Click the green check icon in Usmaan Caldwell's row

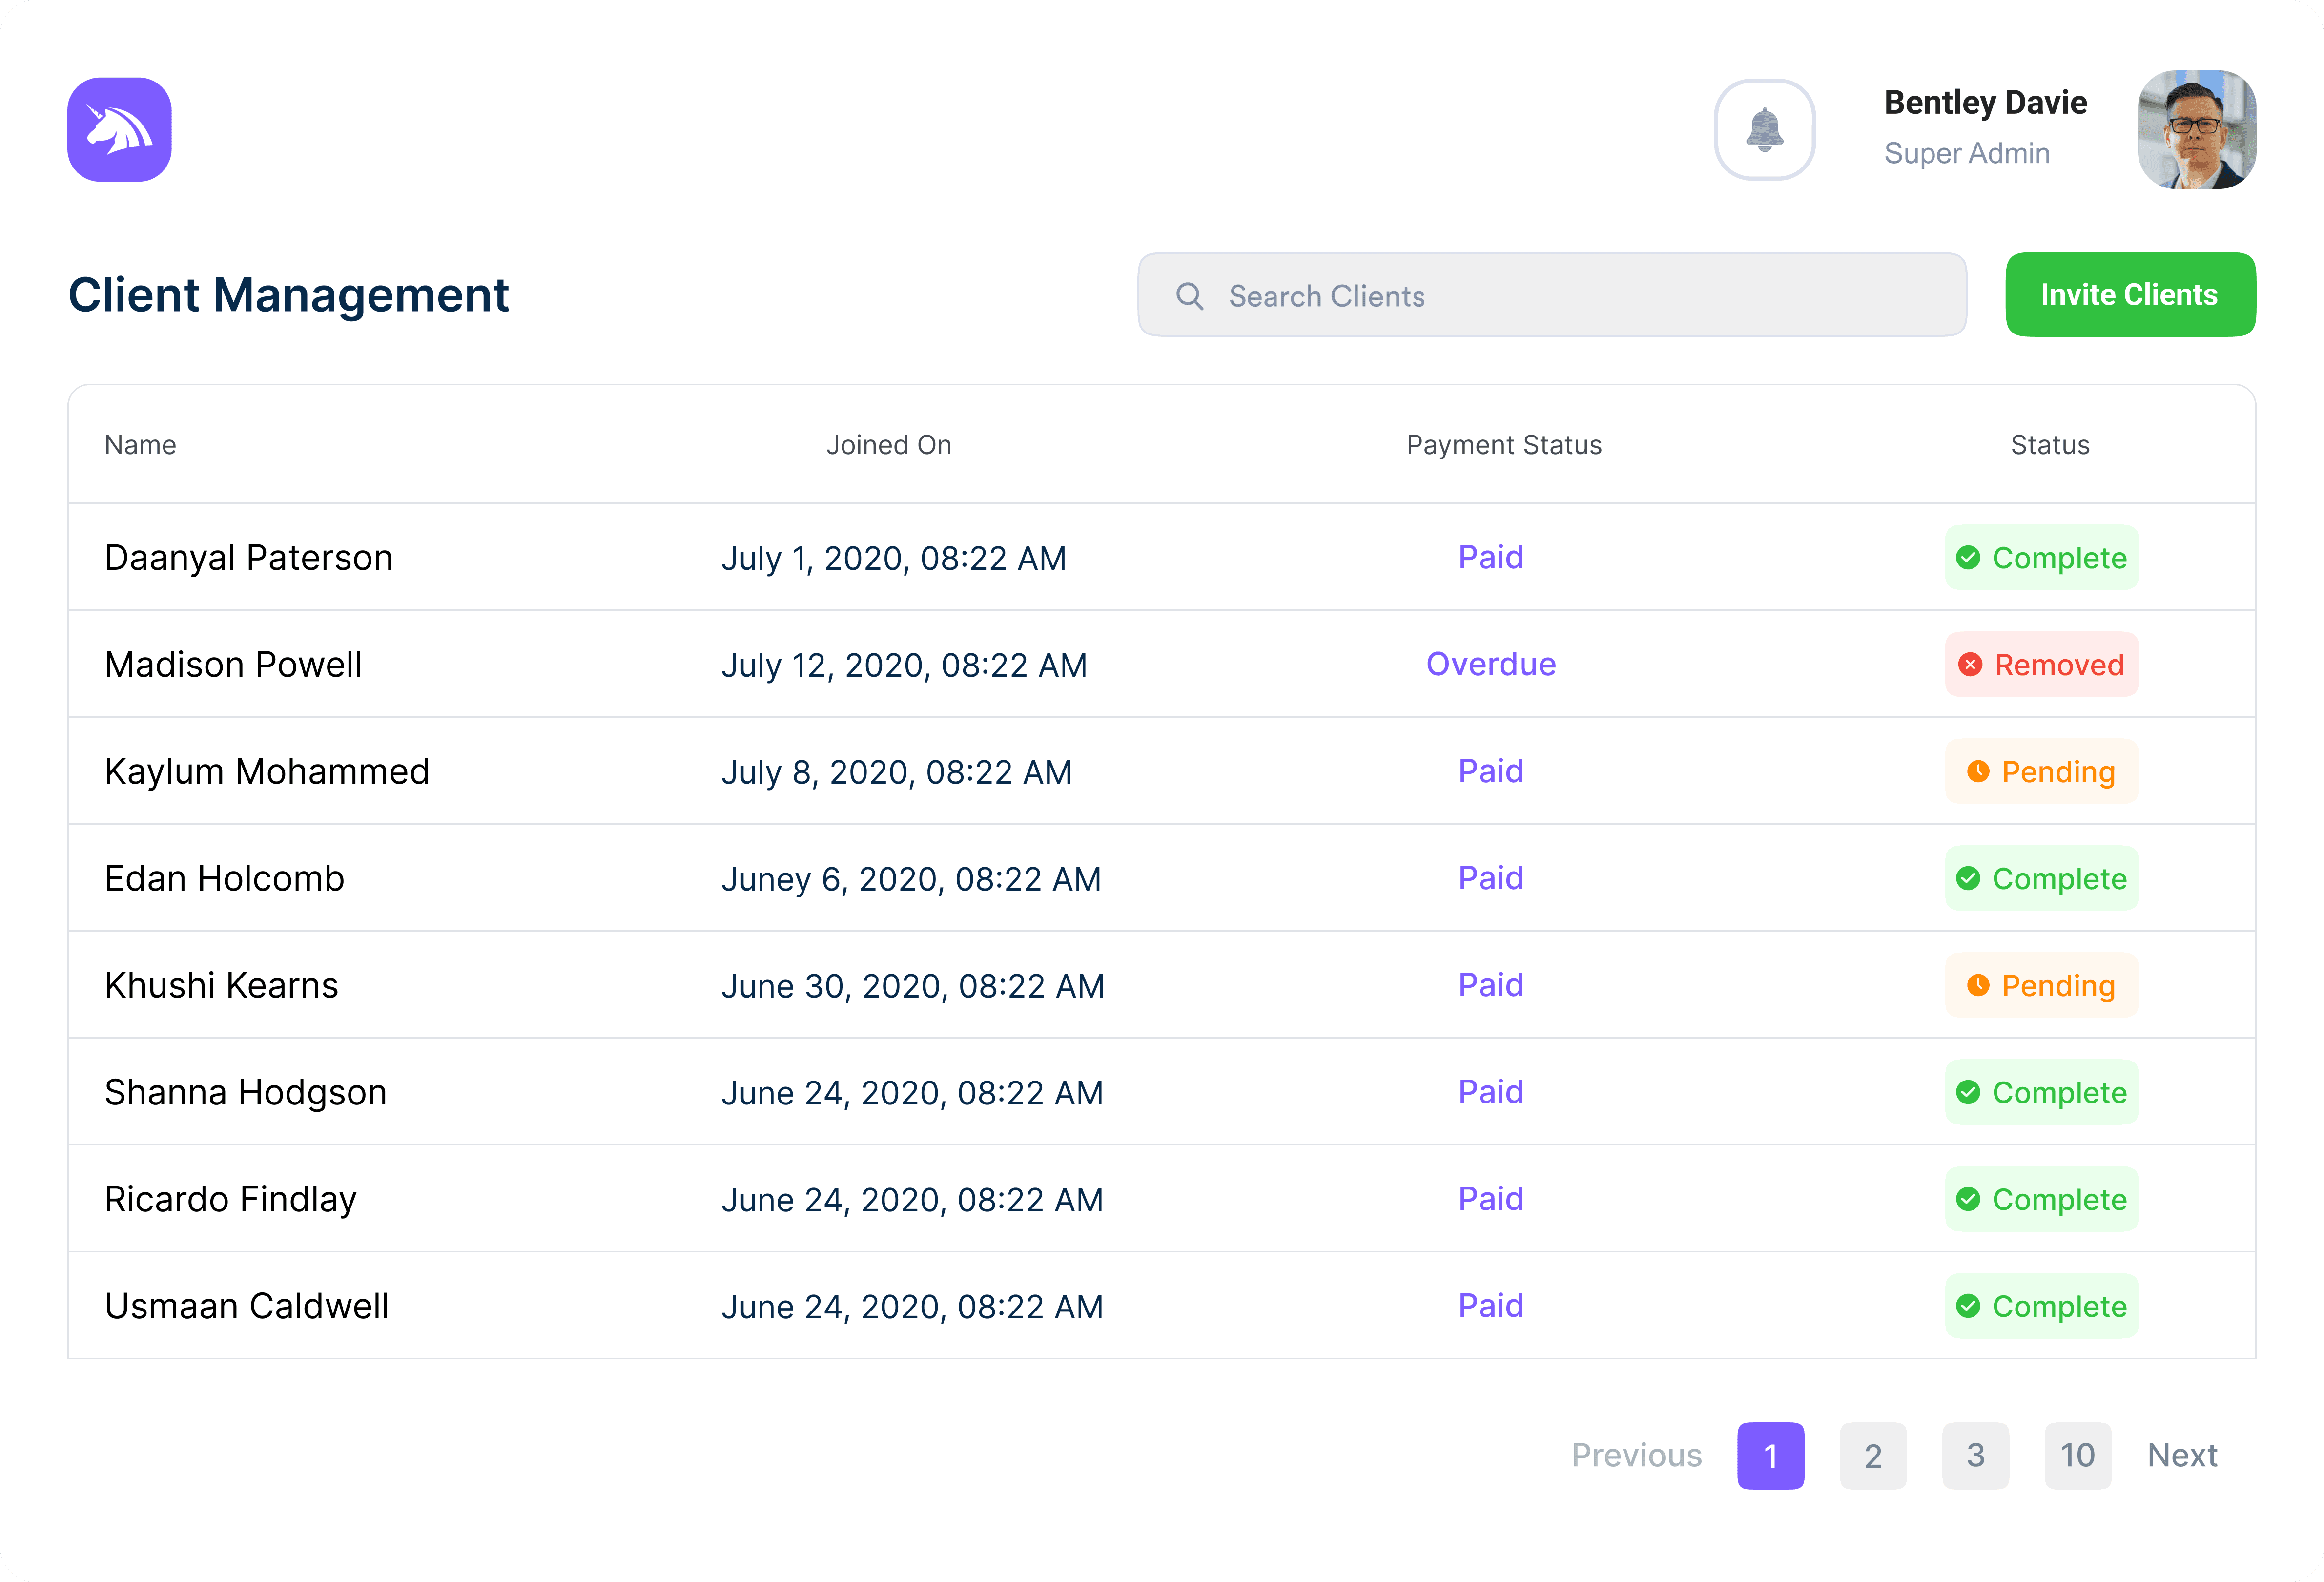[x=1967, y=1306]
